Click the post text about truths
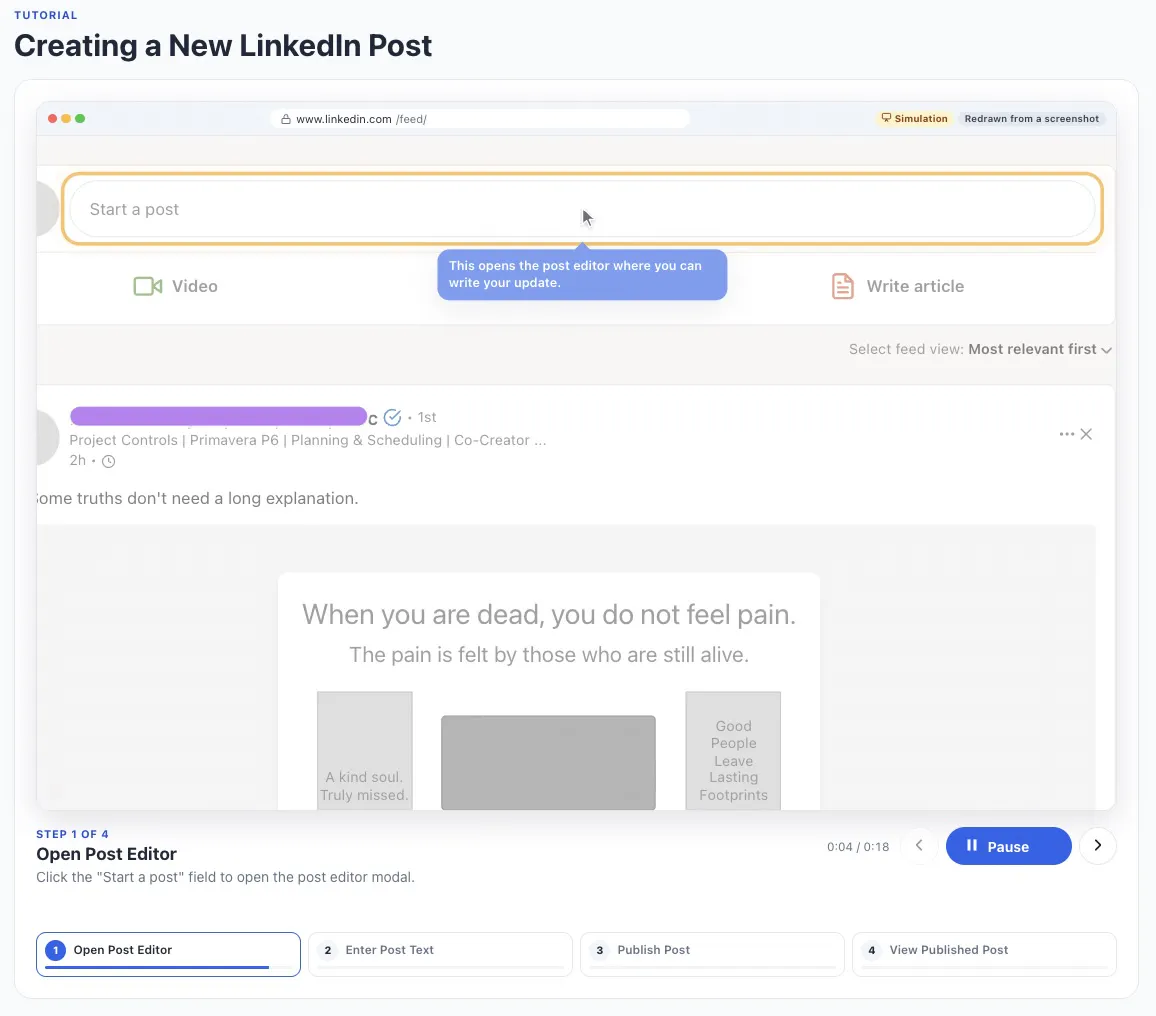Screen dimensions: 1156x1016 click(198, 498)
